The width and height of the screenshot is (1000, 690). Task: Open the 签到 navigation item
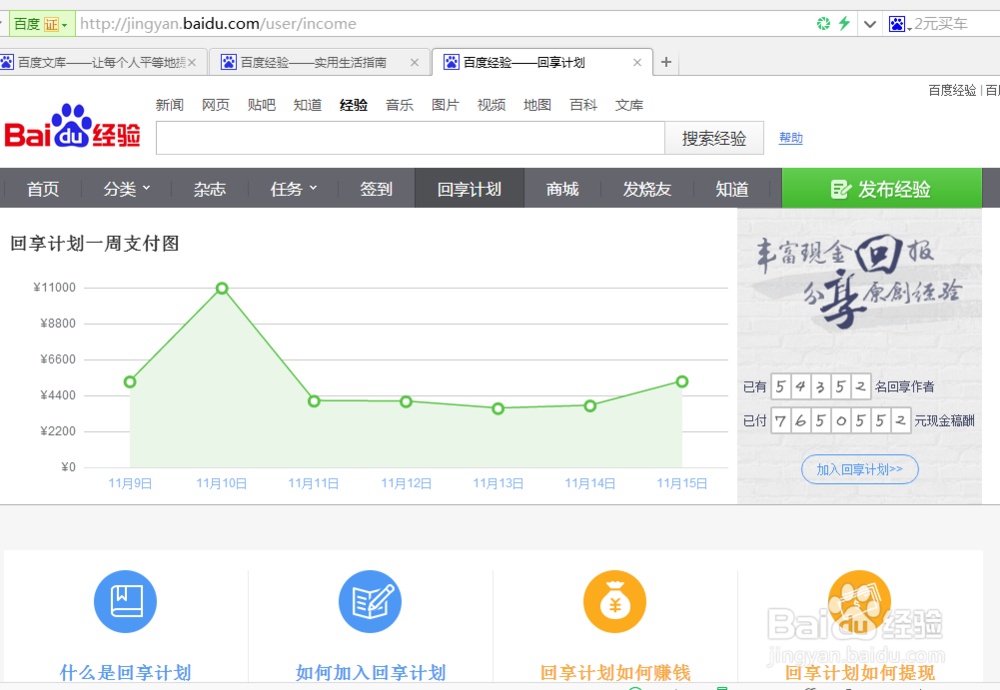coord(376,189)
